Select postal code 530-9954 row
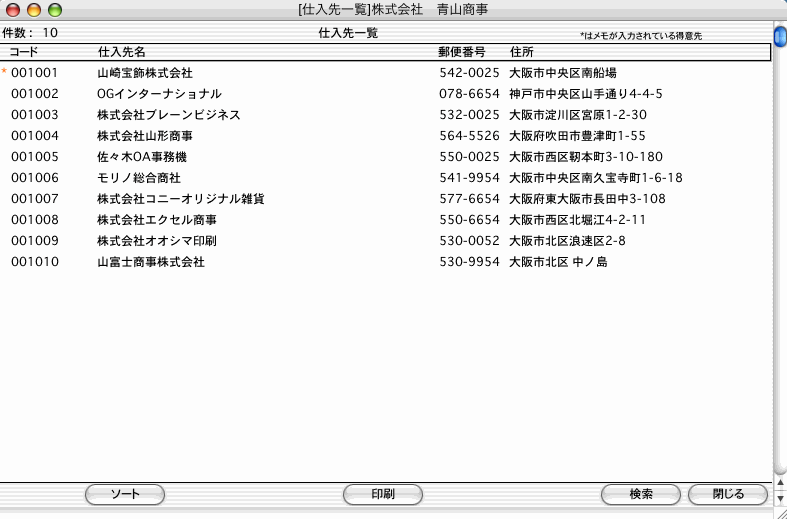787x519 pixels. point(469,262)
